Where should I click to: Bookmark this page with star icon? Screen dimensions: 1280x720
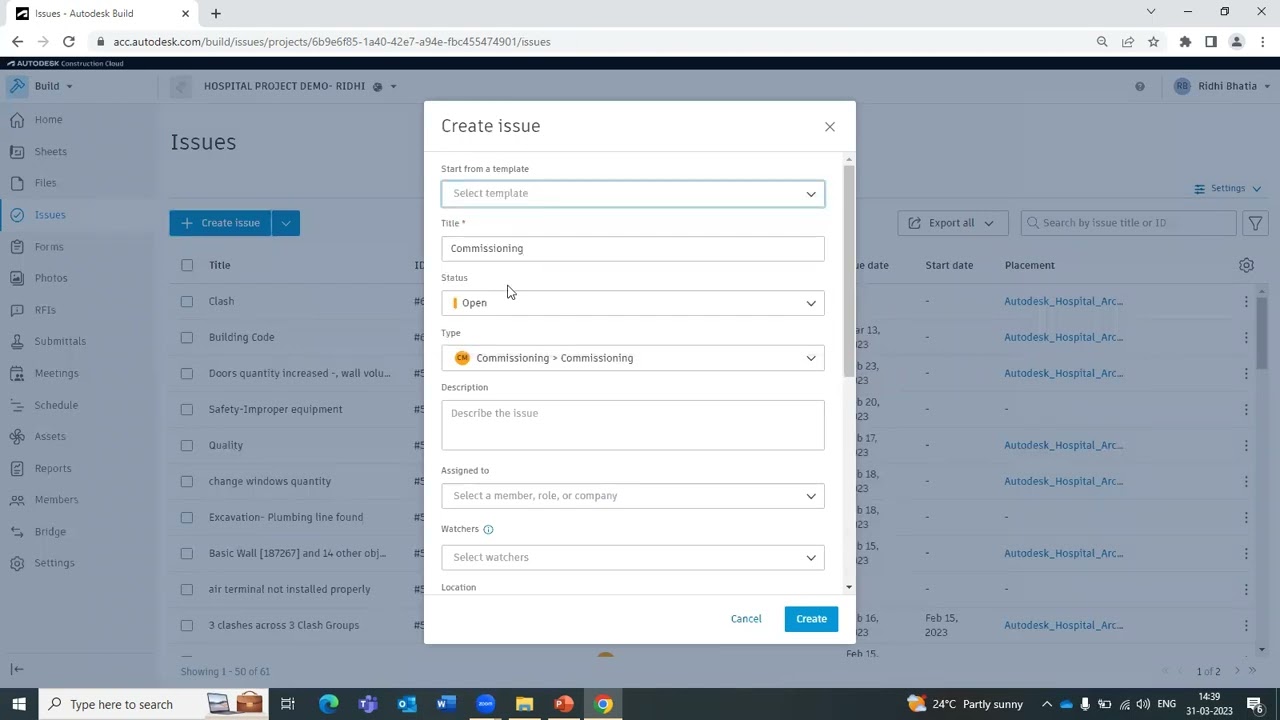(x=1153, y=42)
